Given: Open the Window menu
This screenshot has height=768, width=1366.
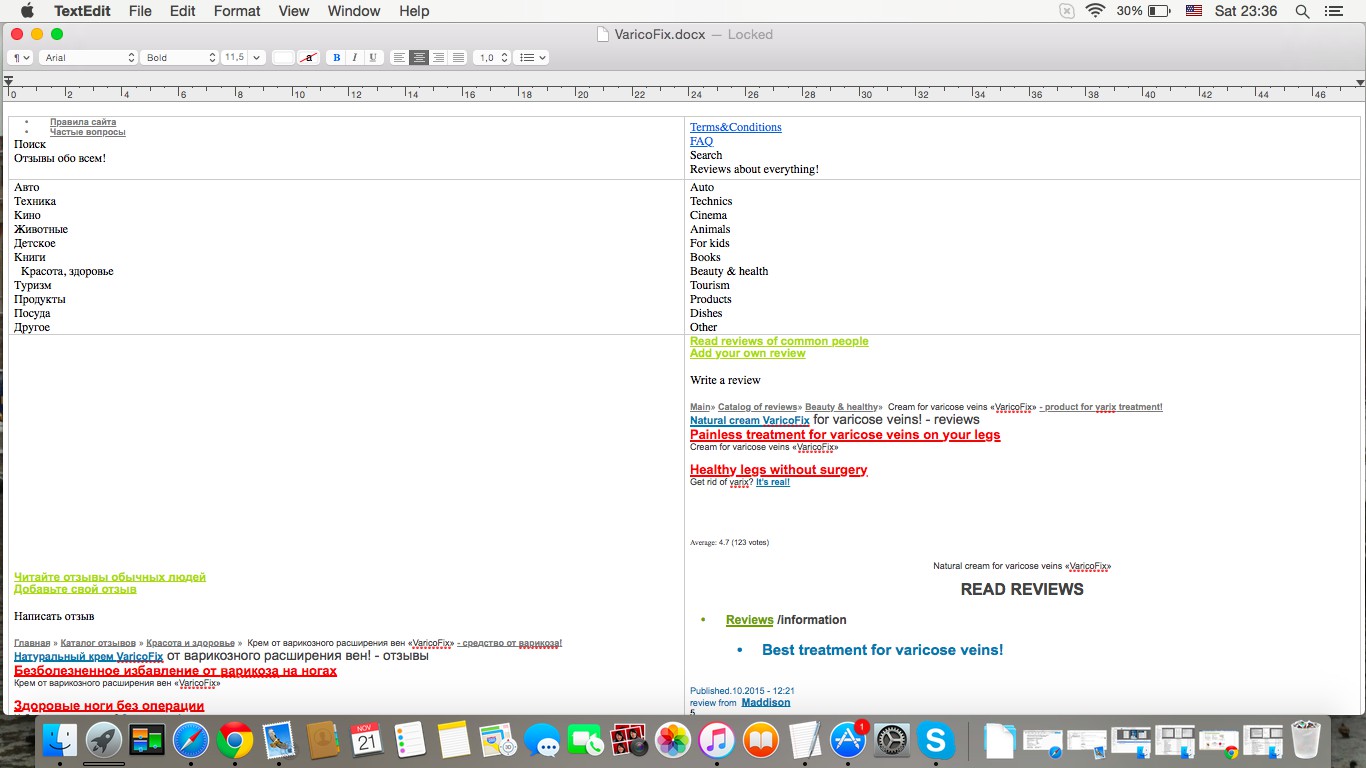Looking at the screenshot, I should coord(354,11).
